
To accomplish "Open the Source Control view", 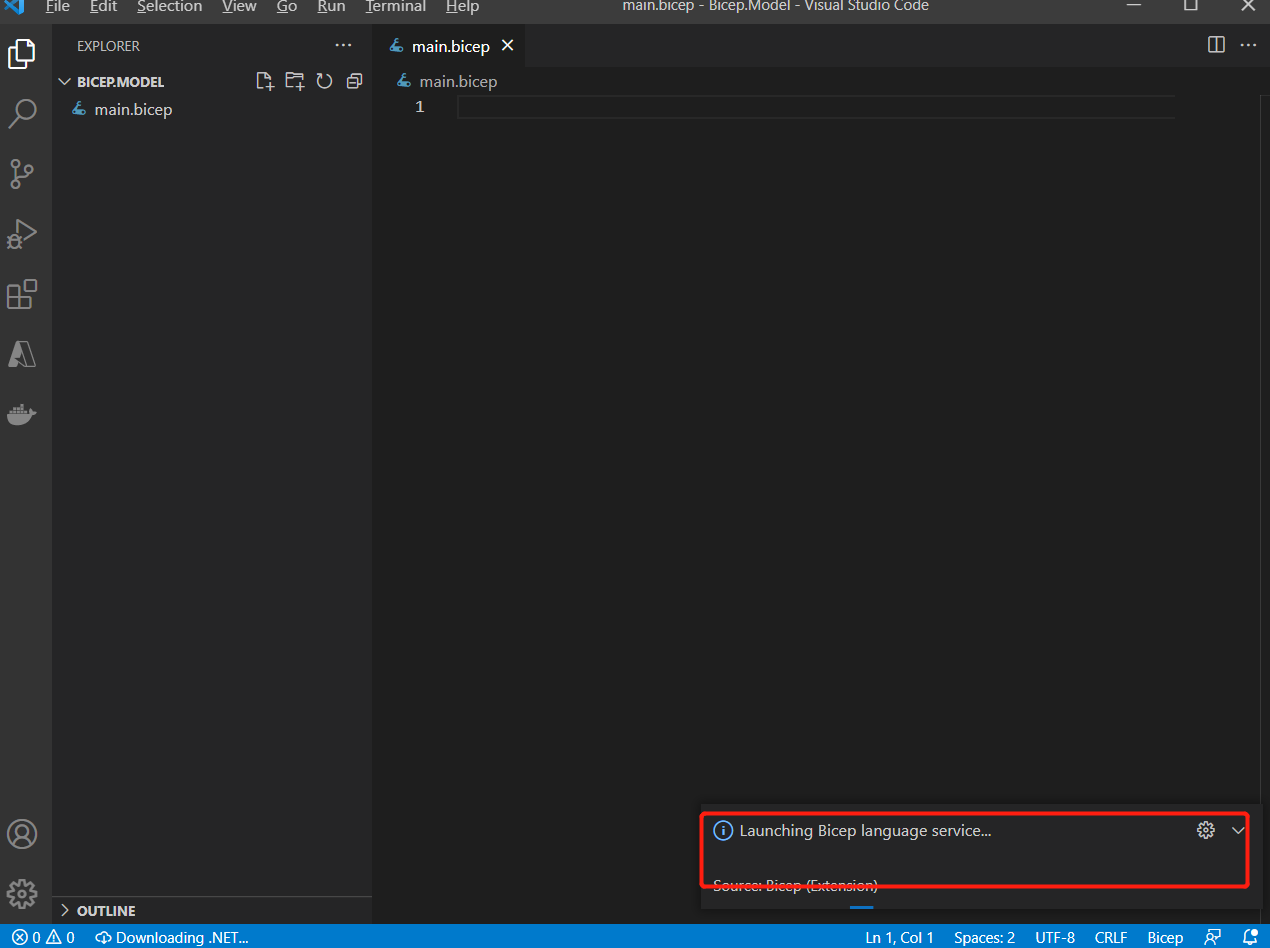I will [22, 173].
